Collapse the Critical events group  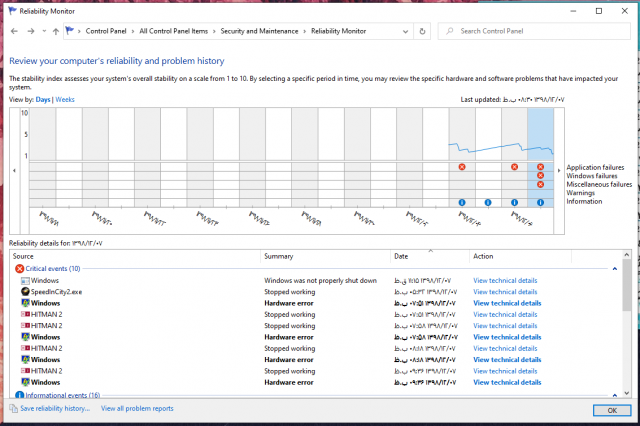613,268
